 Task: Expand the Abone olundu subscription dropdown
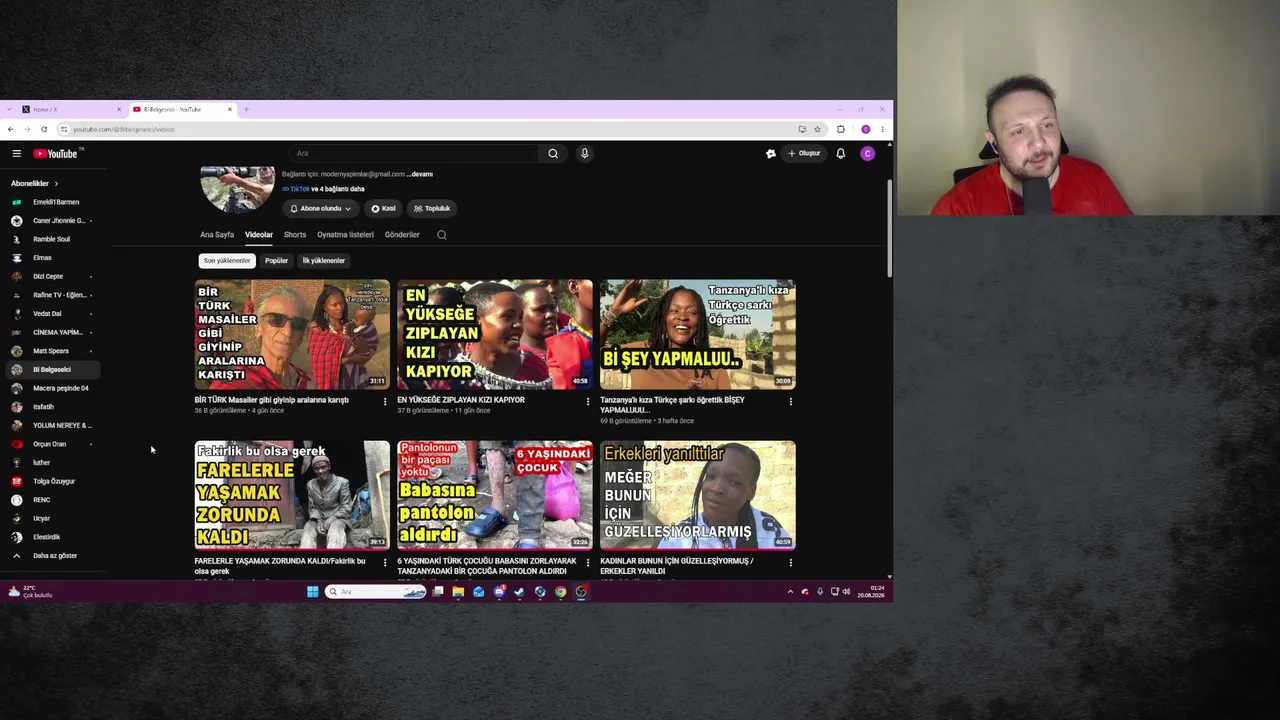coord(320,208)
